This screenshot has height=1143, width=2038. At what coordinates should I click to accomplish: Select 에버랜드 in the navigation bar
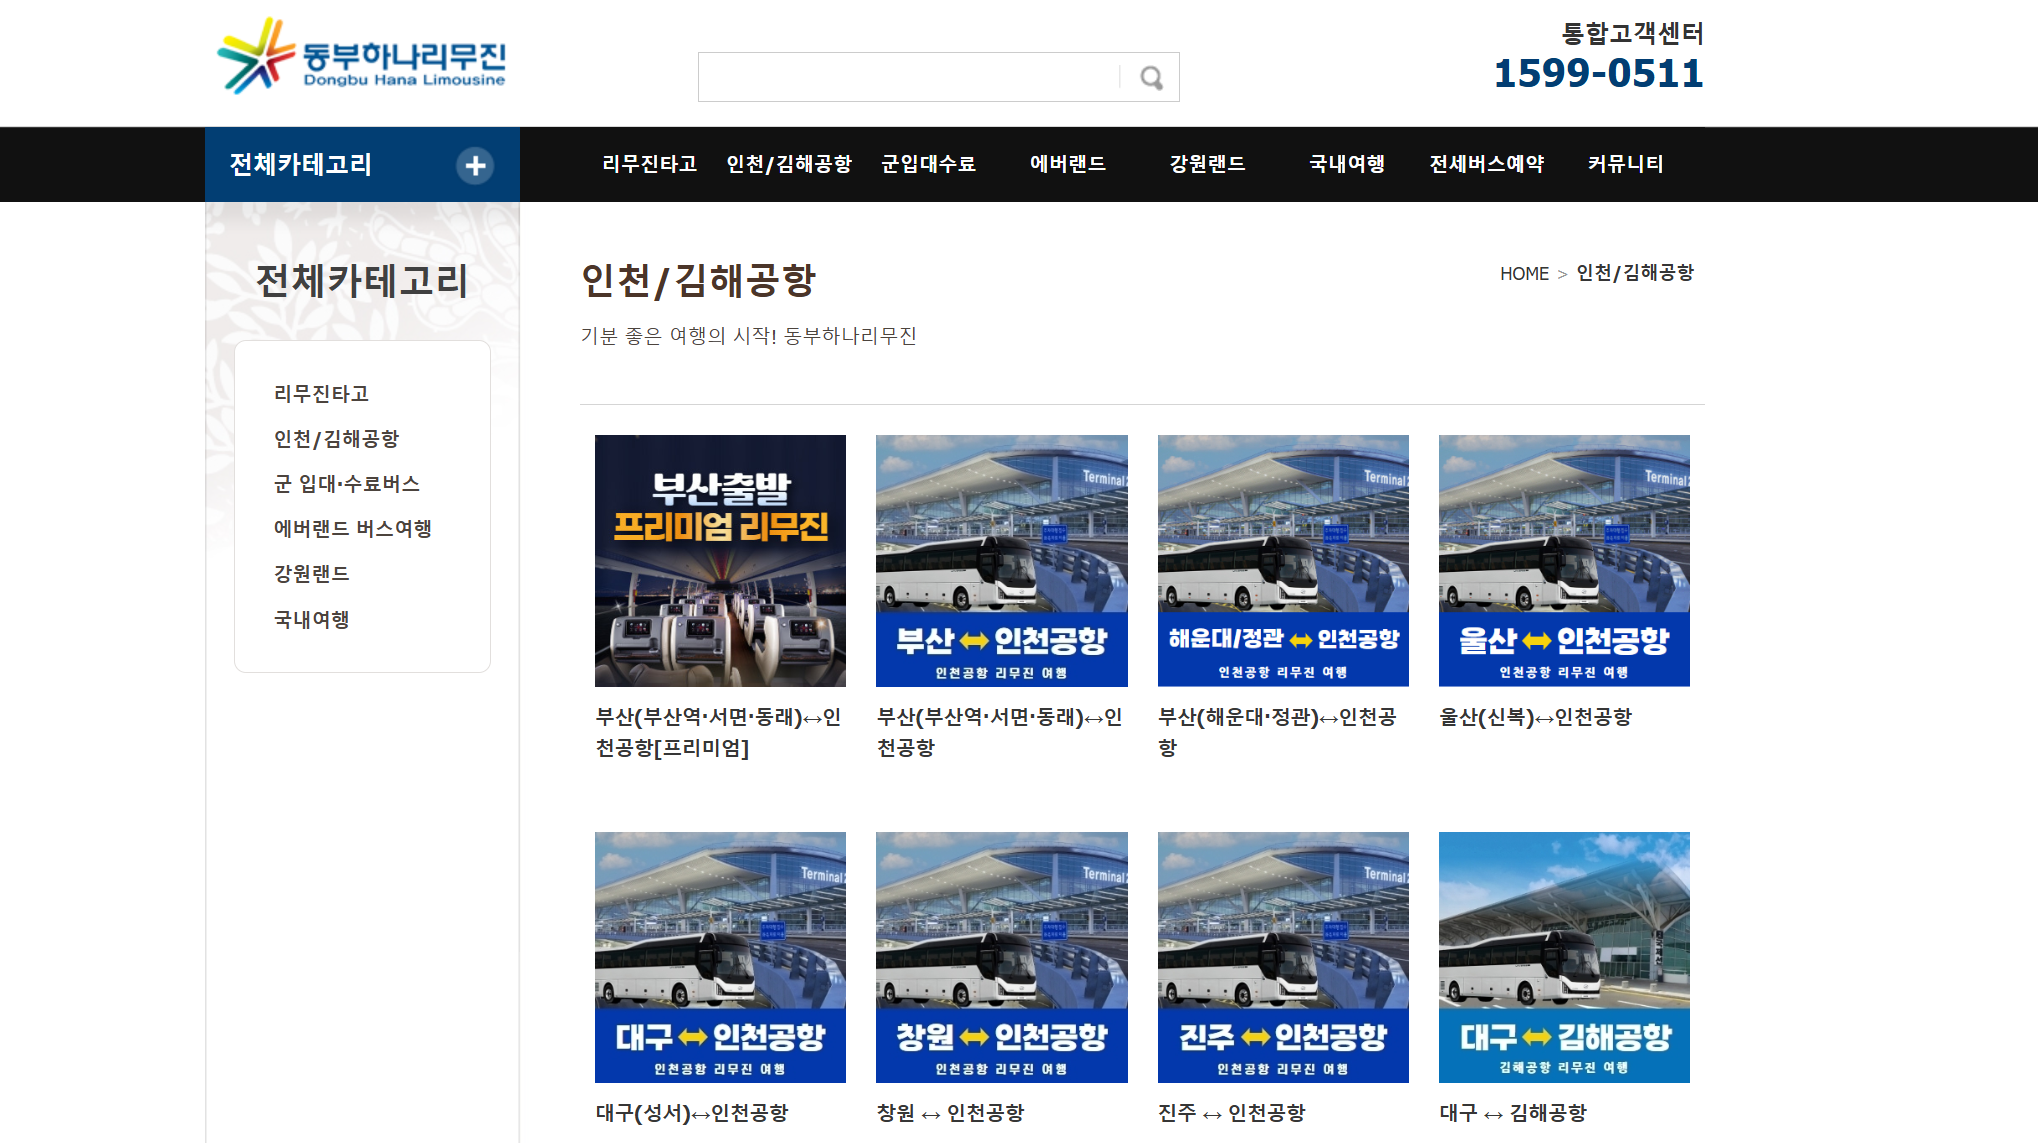point(1067,164)
